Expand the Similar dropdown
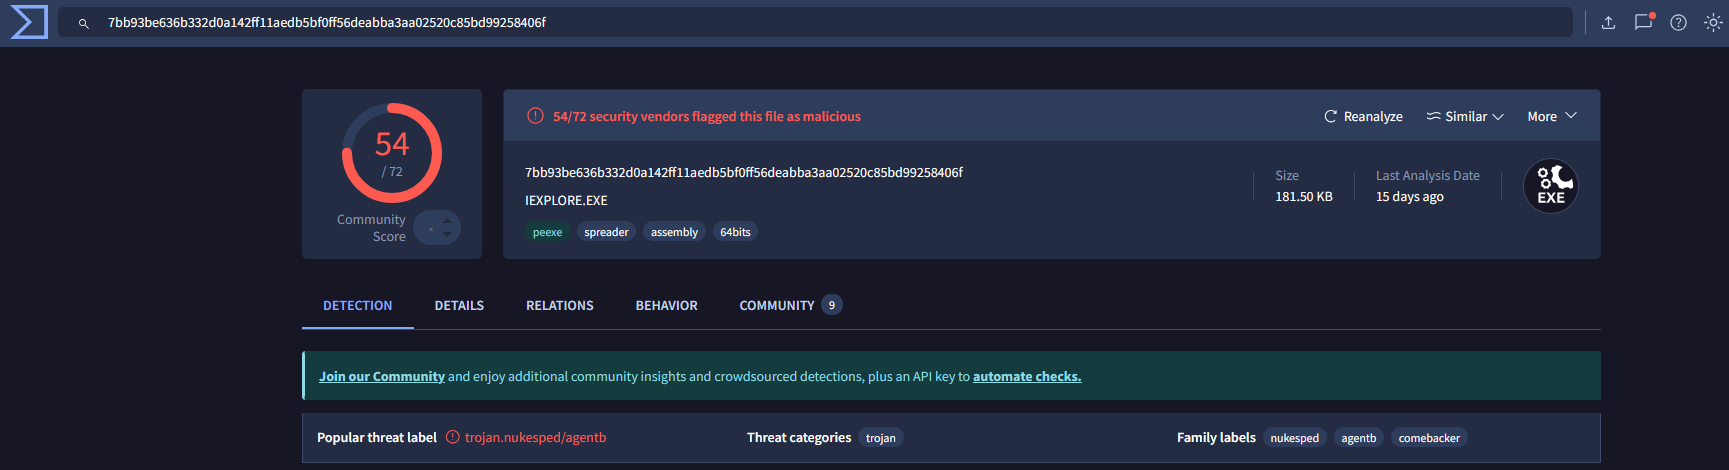The height and width of the screenshot is (470, 1729). pos(1465,117)
